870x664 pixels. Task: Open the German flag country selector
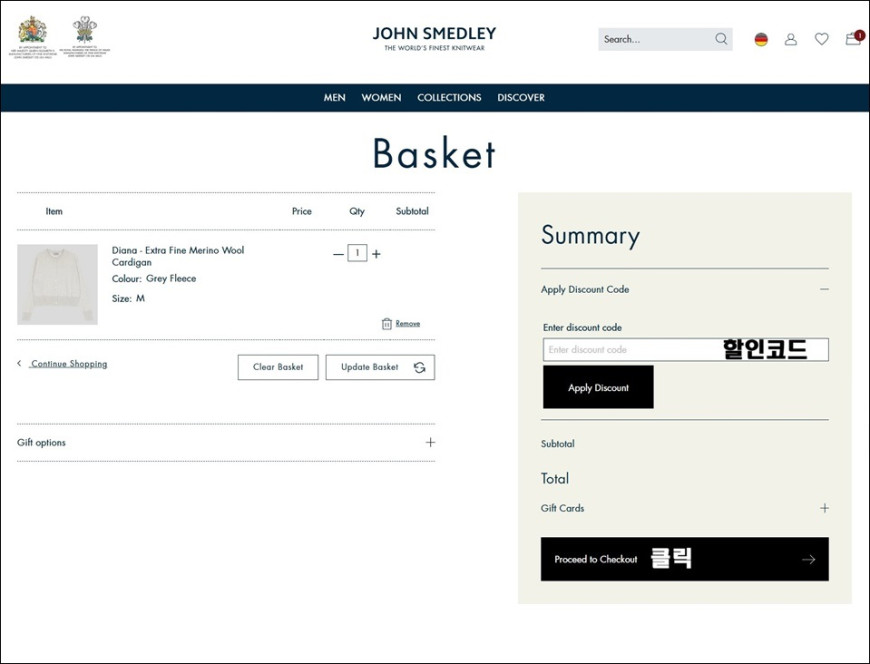[761, 39]
